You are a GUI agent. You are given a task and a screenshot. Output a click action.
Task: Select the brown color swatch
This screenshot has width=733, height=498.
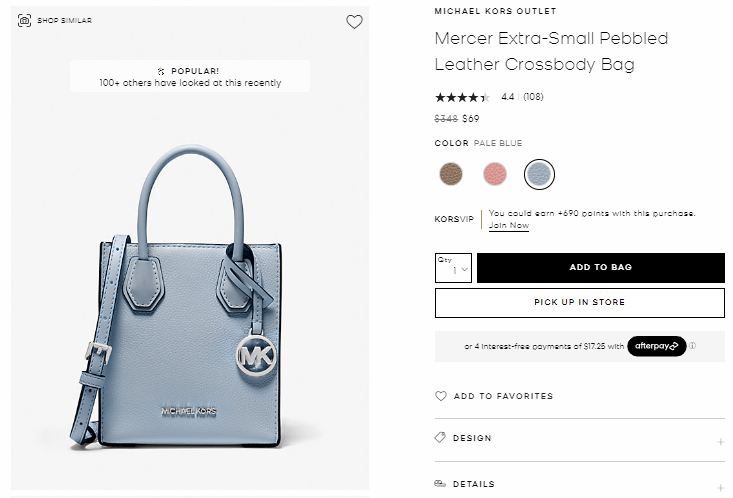(x=451, y=174)
